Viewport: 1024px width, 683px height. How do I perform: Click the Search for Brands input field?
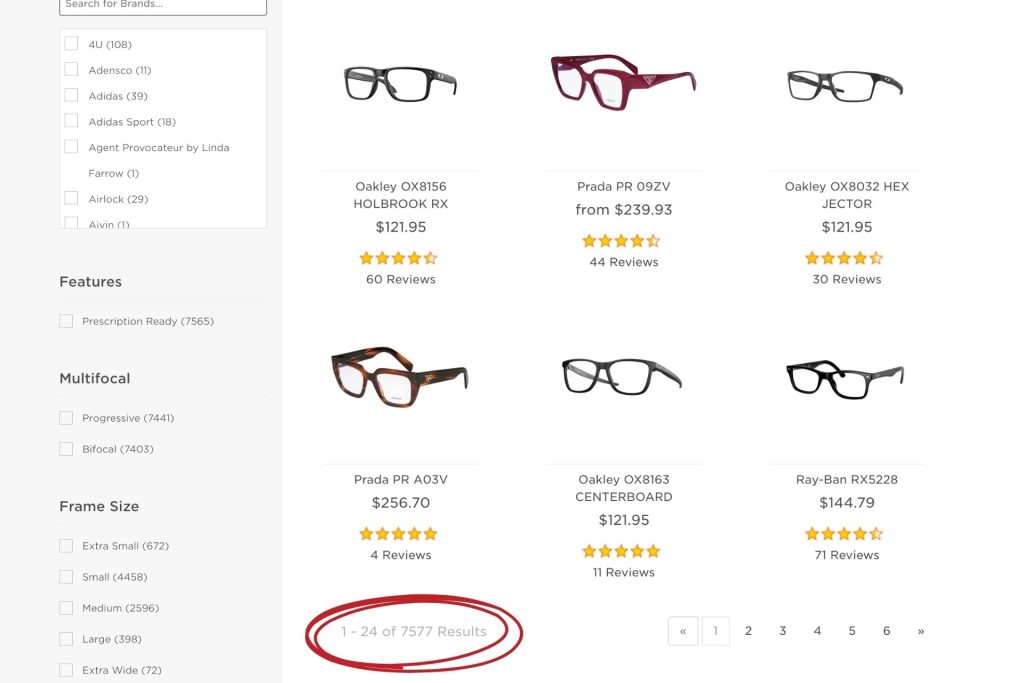click(162, 6)
